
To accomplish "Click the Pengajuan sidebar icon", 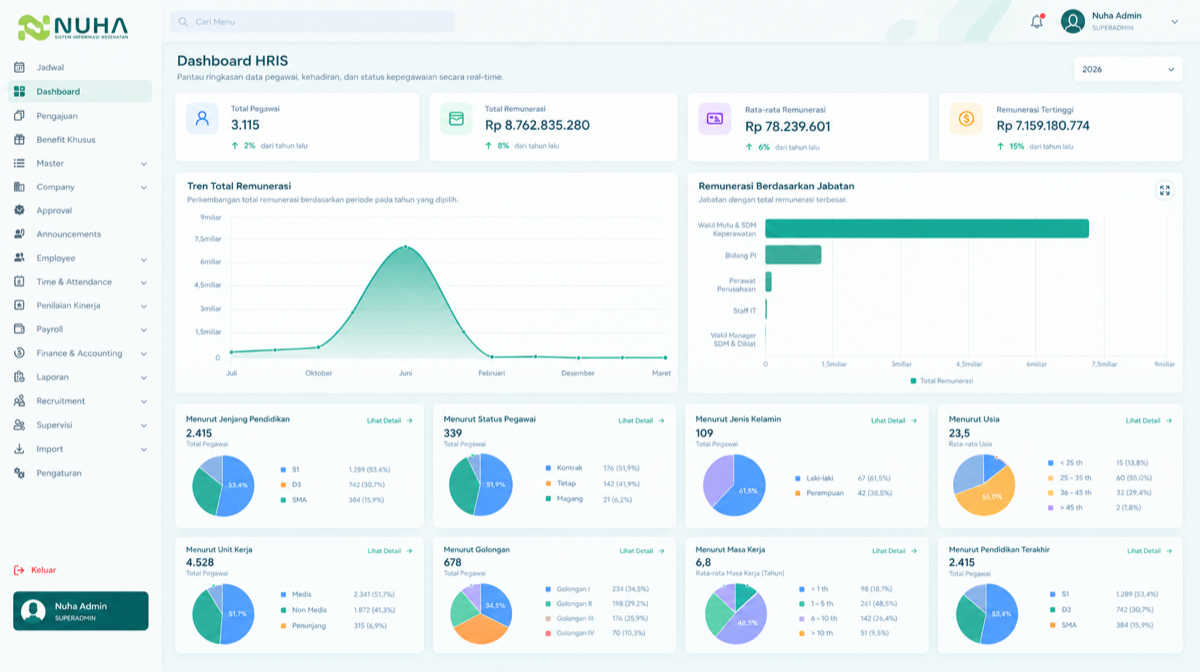I will coord(19,115).
